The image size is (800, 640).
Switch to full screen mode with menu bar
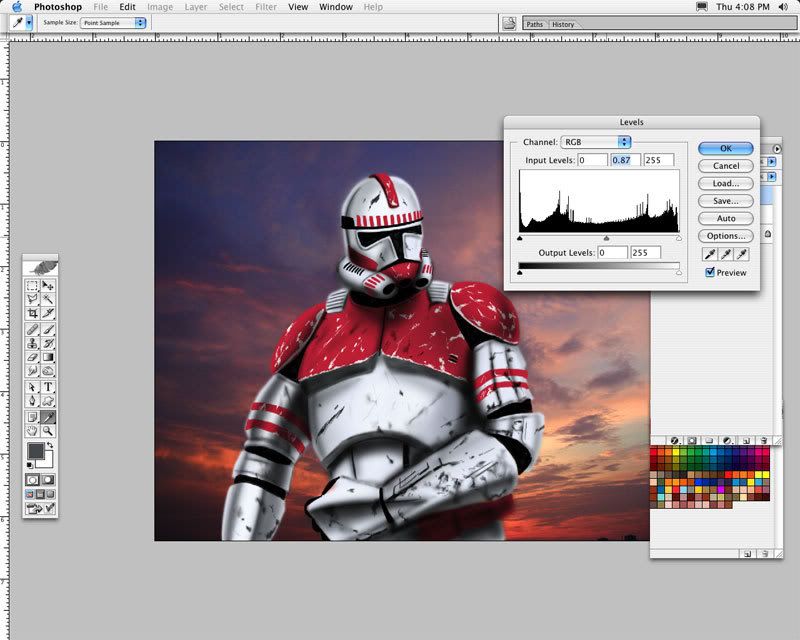pyautogui.click(x=40, y=494)
